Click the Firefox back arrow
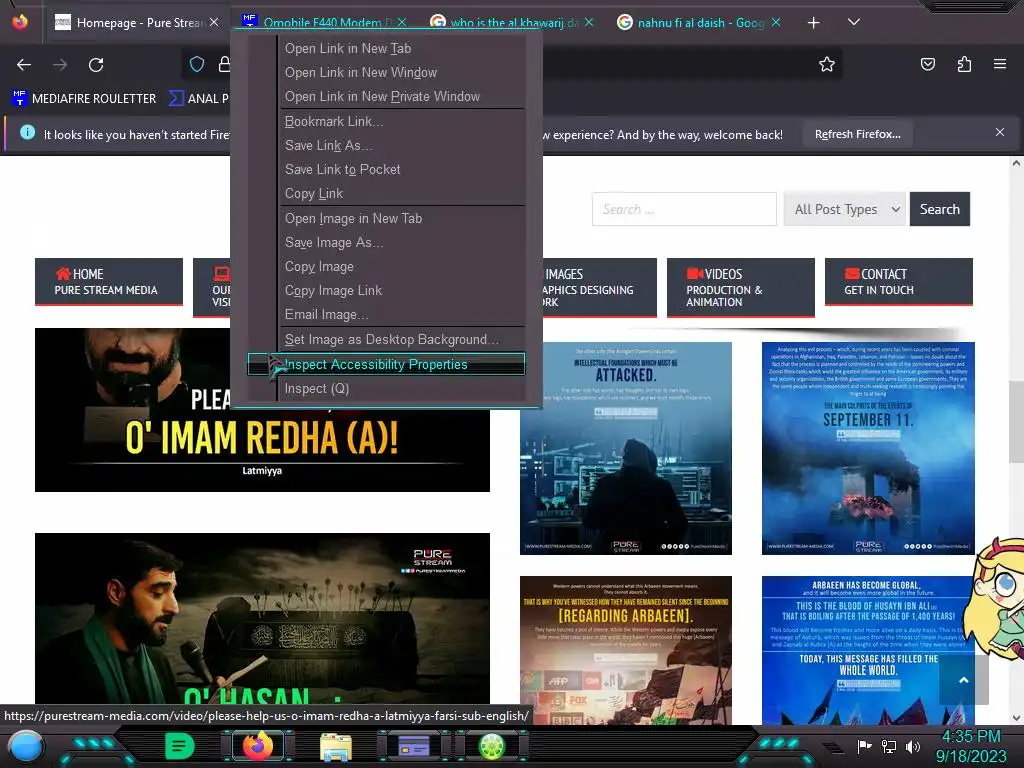The width and height of the screenshot is (1024, 768). 24,65
